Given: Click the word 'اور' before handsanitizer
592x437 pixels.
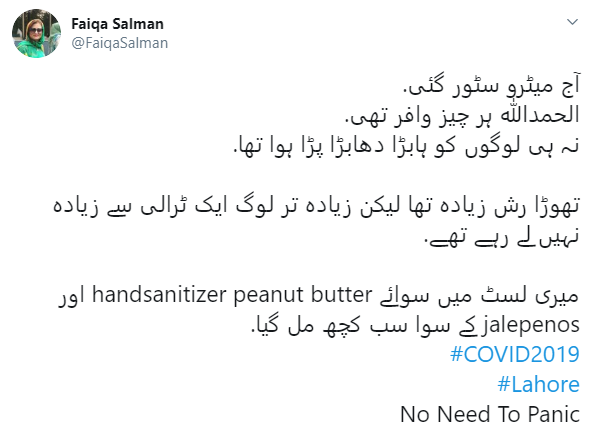Looking at the screenshot, I should point(71,296).
